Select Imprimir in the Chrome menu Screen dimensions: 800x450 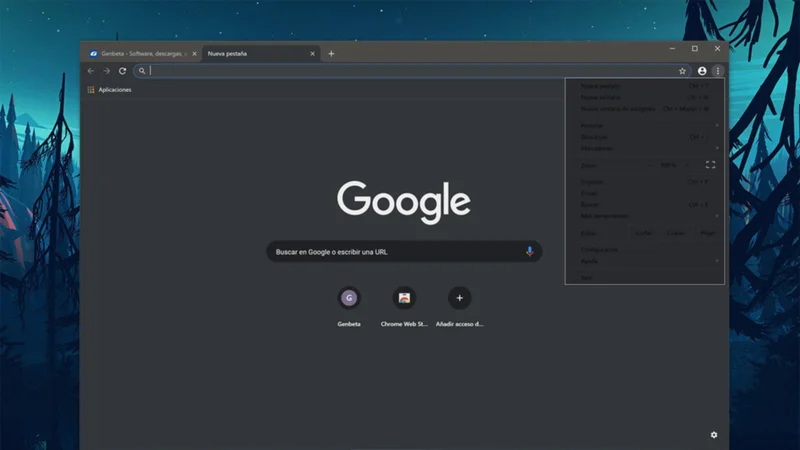coord(644,182)
